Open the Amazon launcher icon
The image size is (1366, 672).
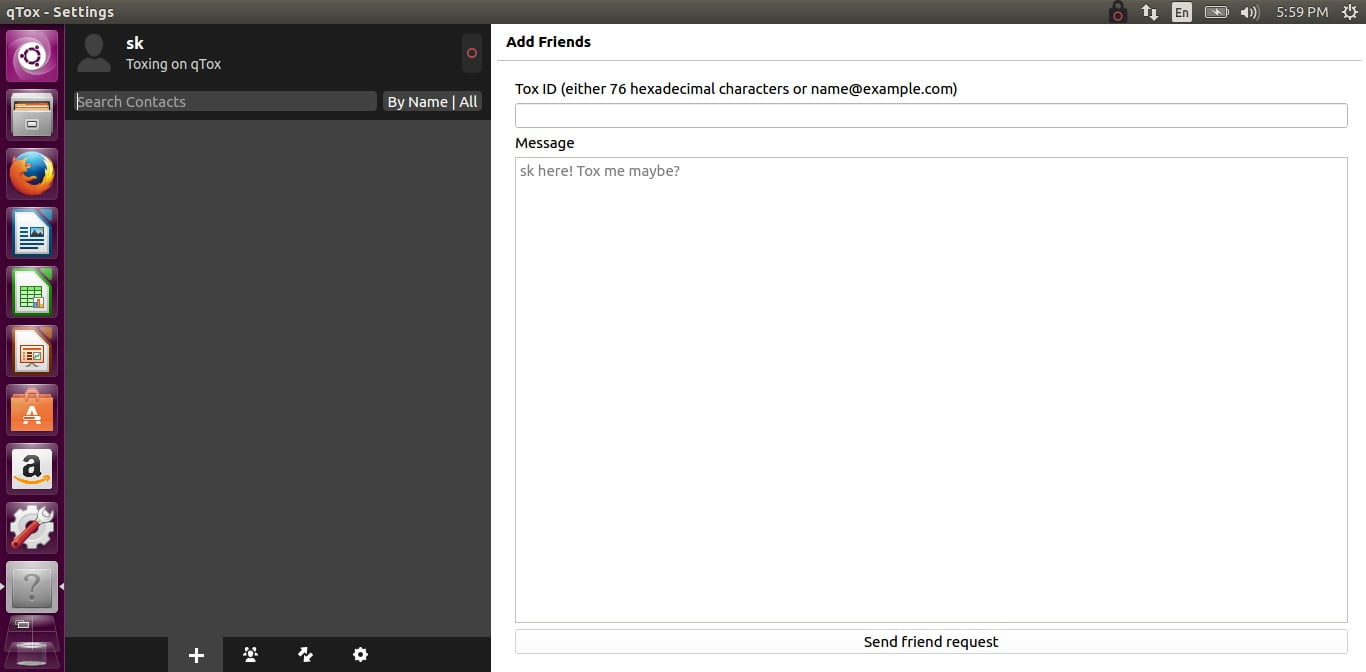point(32,469)
